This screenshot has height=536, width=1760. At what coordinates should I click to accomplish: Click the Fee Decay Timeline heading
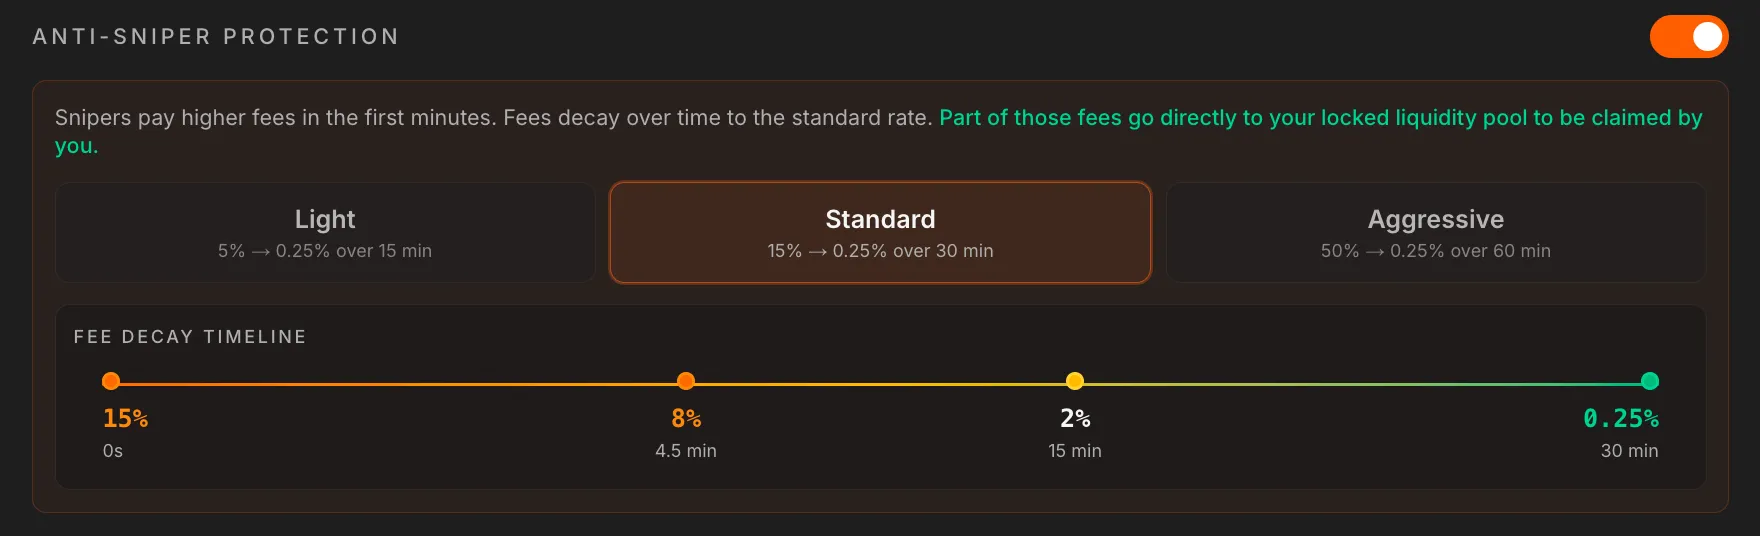(190, 337)
